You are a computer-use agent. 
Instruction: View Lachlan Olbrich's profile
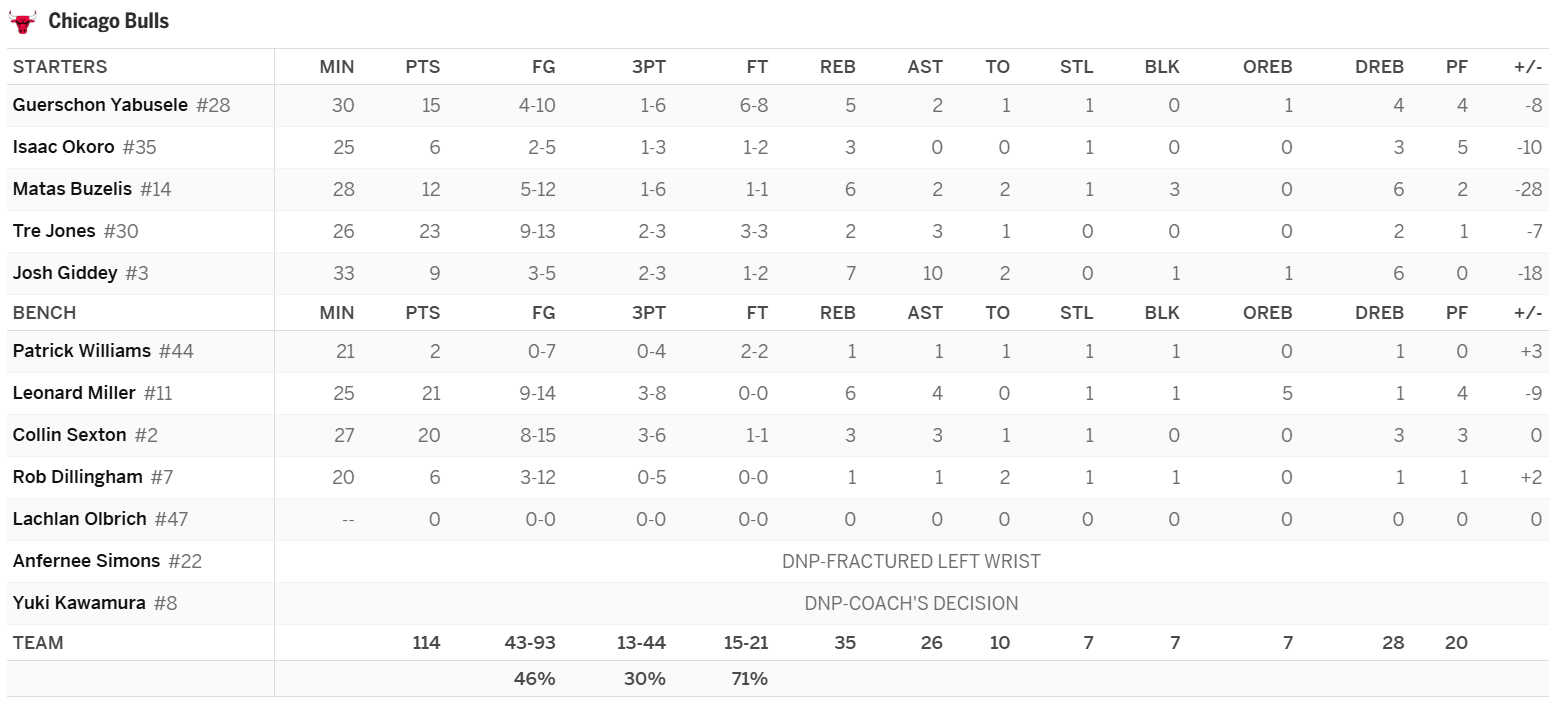[x=80, y=519]
